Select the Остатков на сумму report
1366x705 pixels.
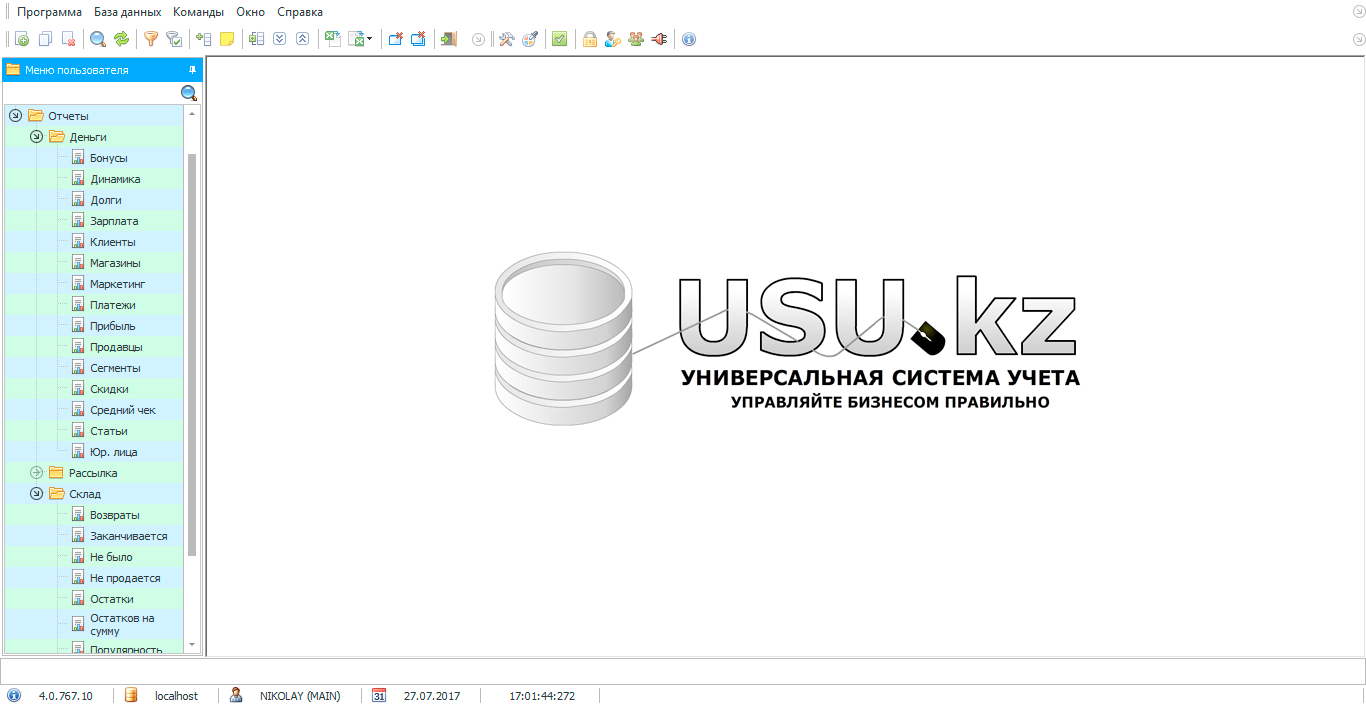coord(122,624)
